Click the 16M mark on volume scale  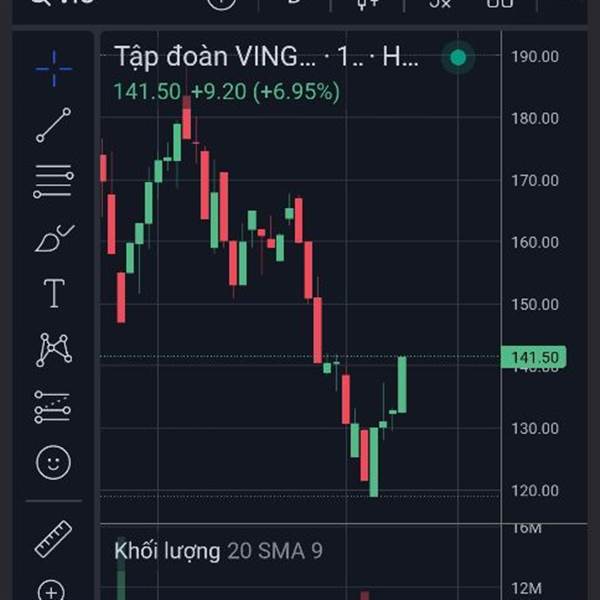[527, 528]
